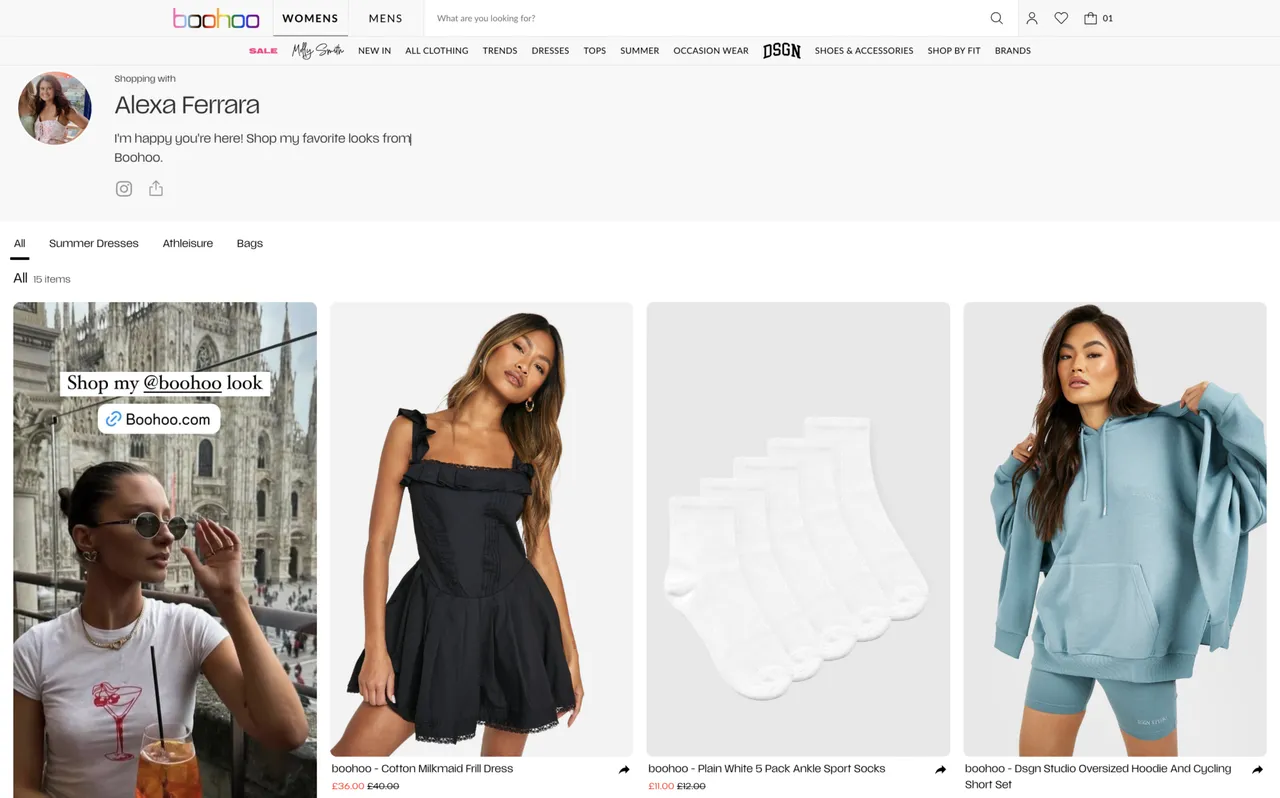The image size is (1280, 798).
Task: Click the Cotton Milkmaid Frill Dress title
Action: click(422, 769)
